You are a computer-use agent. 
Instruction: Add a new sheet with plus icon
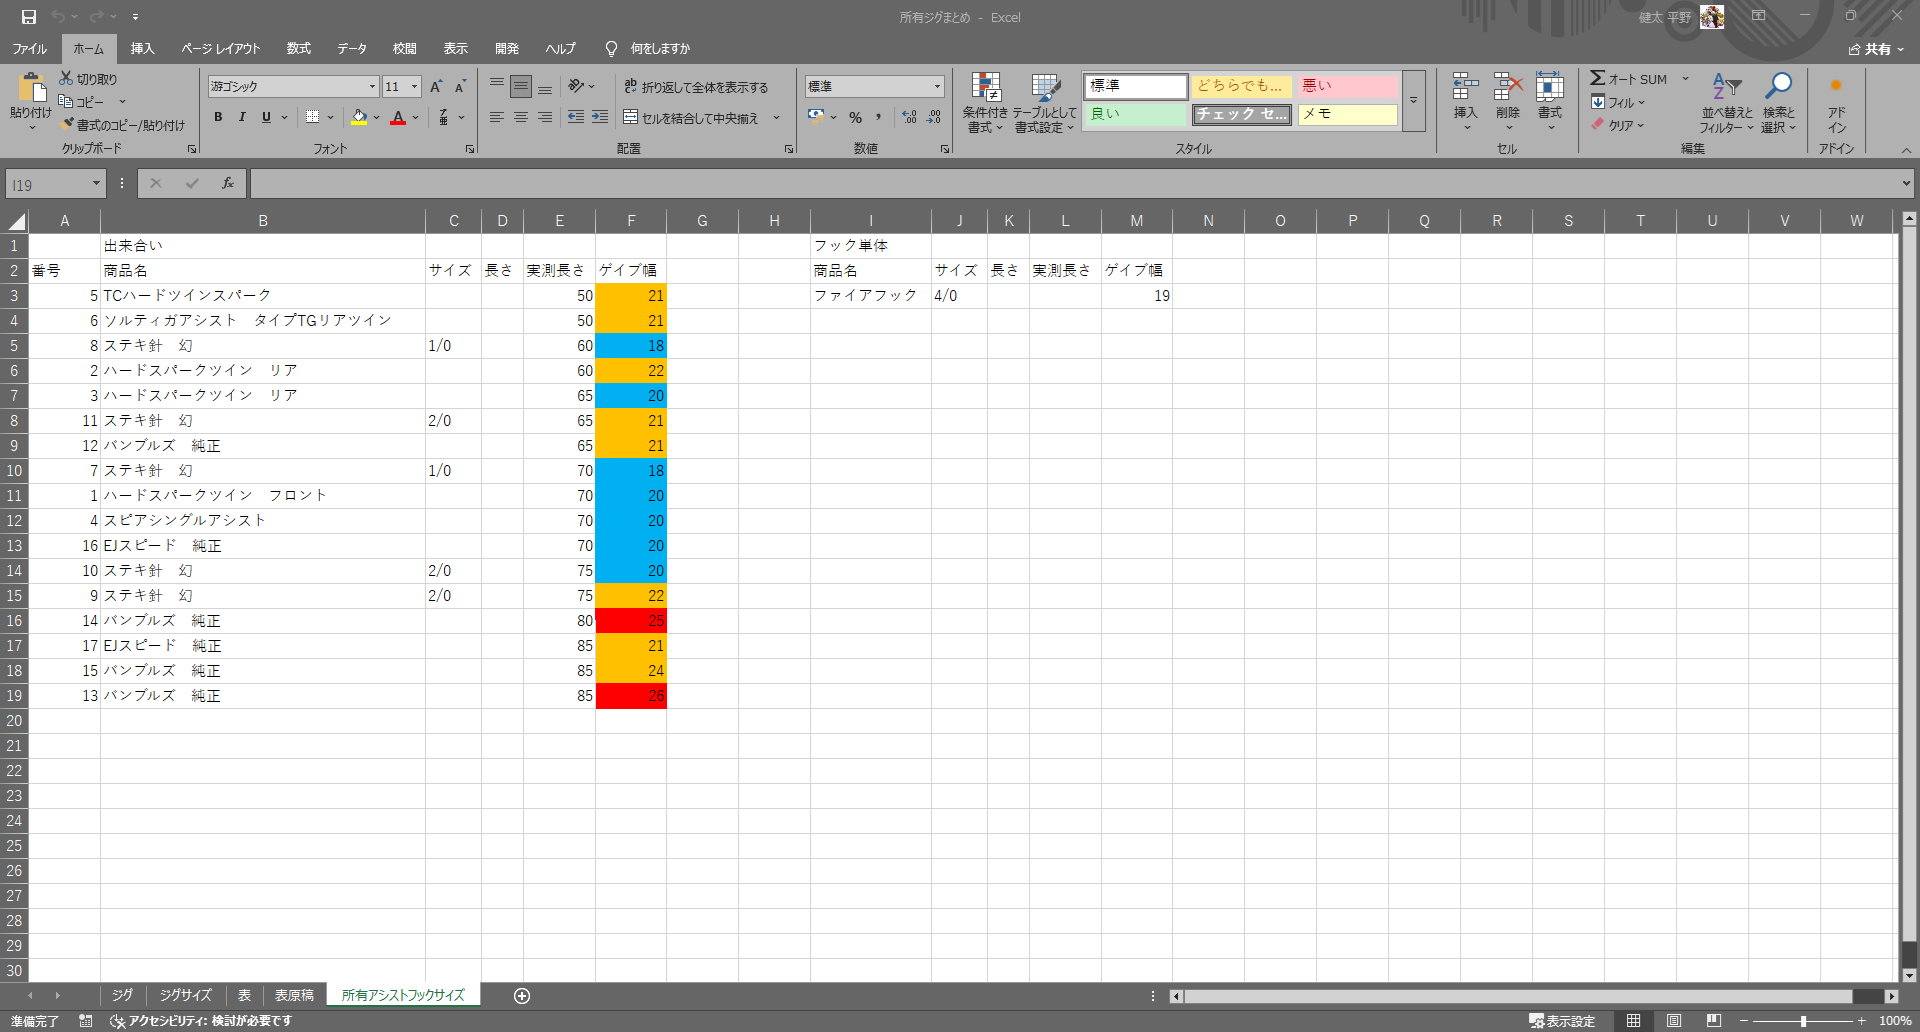[522, 996]
